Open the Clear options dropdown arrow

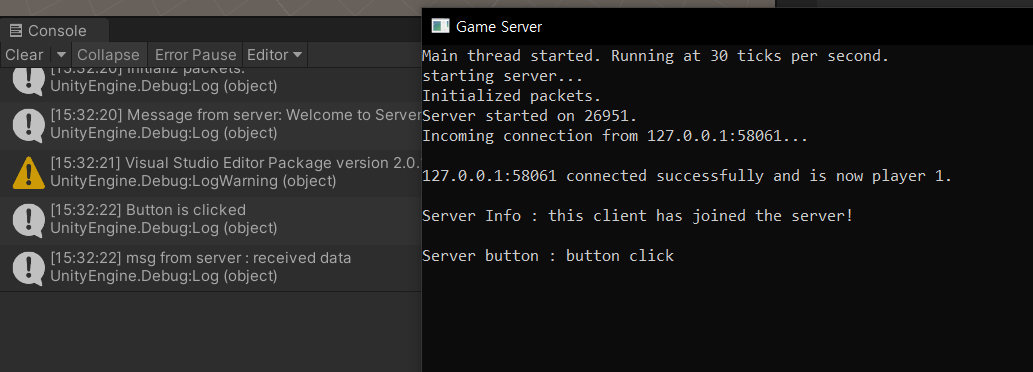click(x=61, y=55)
